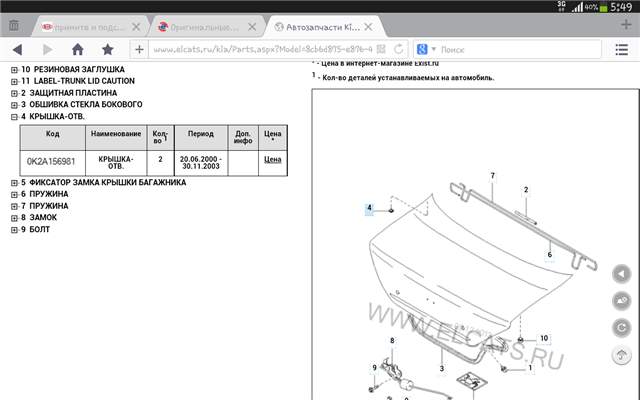
Task: Click highlighted part number 4 on diagram
Action: (369, 208)
